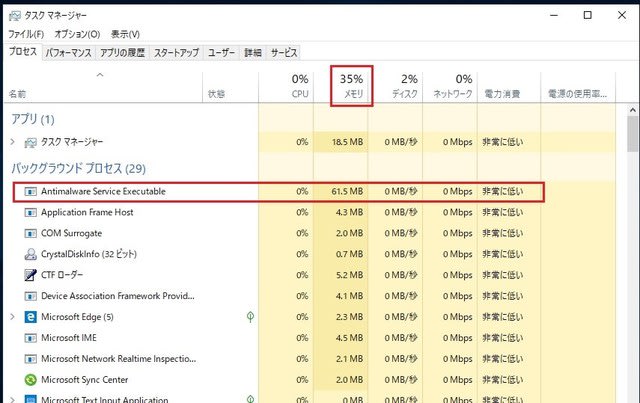Click the バックグラウンド プロセス (29) heading

tap(78, 168)
